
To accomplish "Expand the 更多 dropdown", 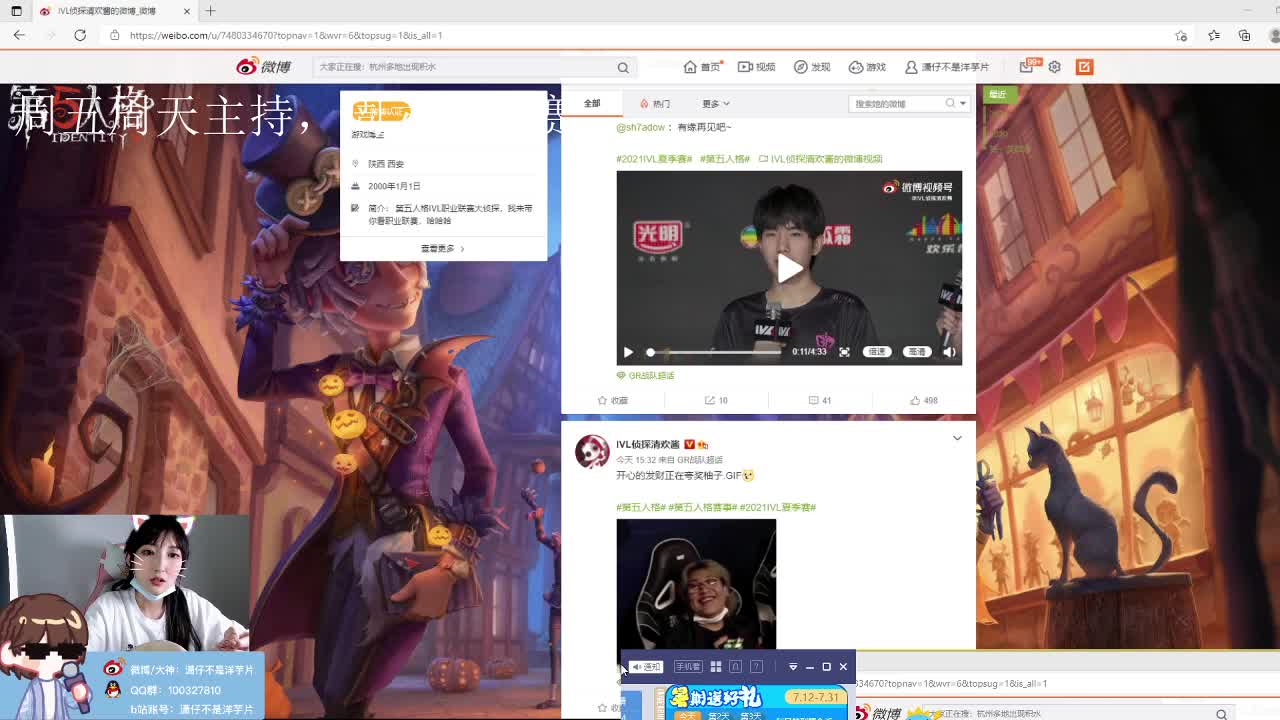I will pos(716,103).
